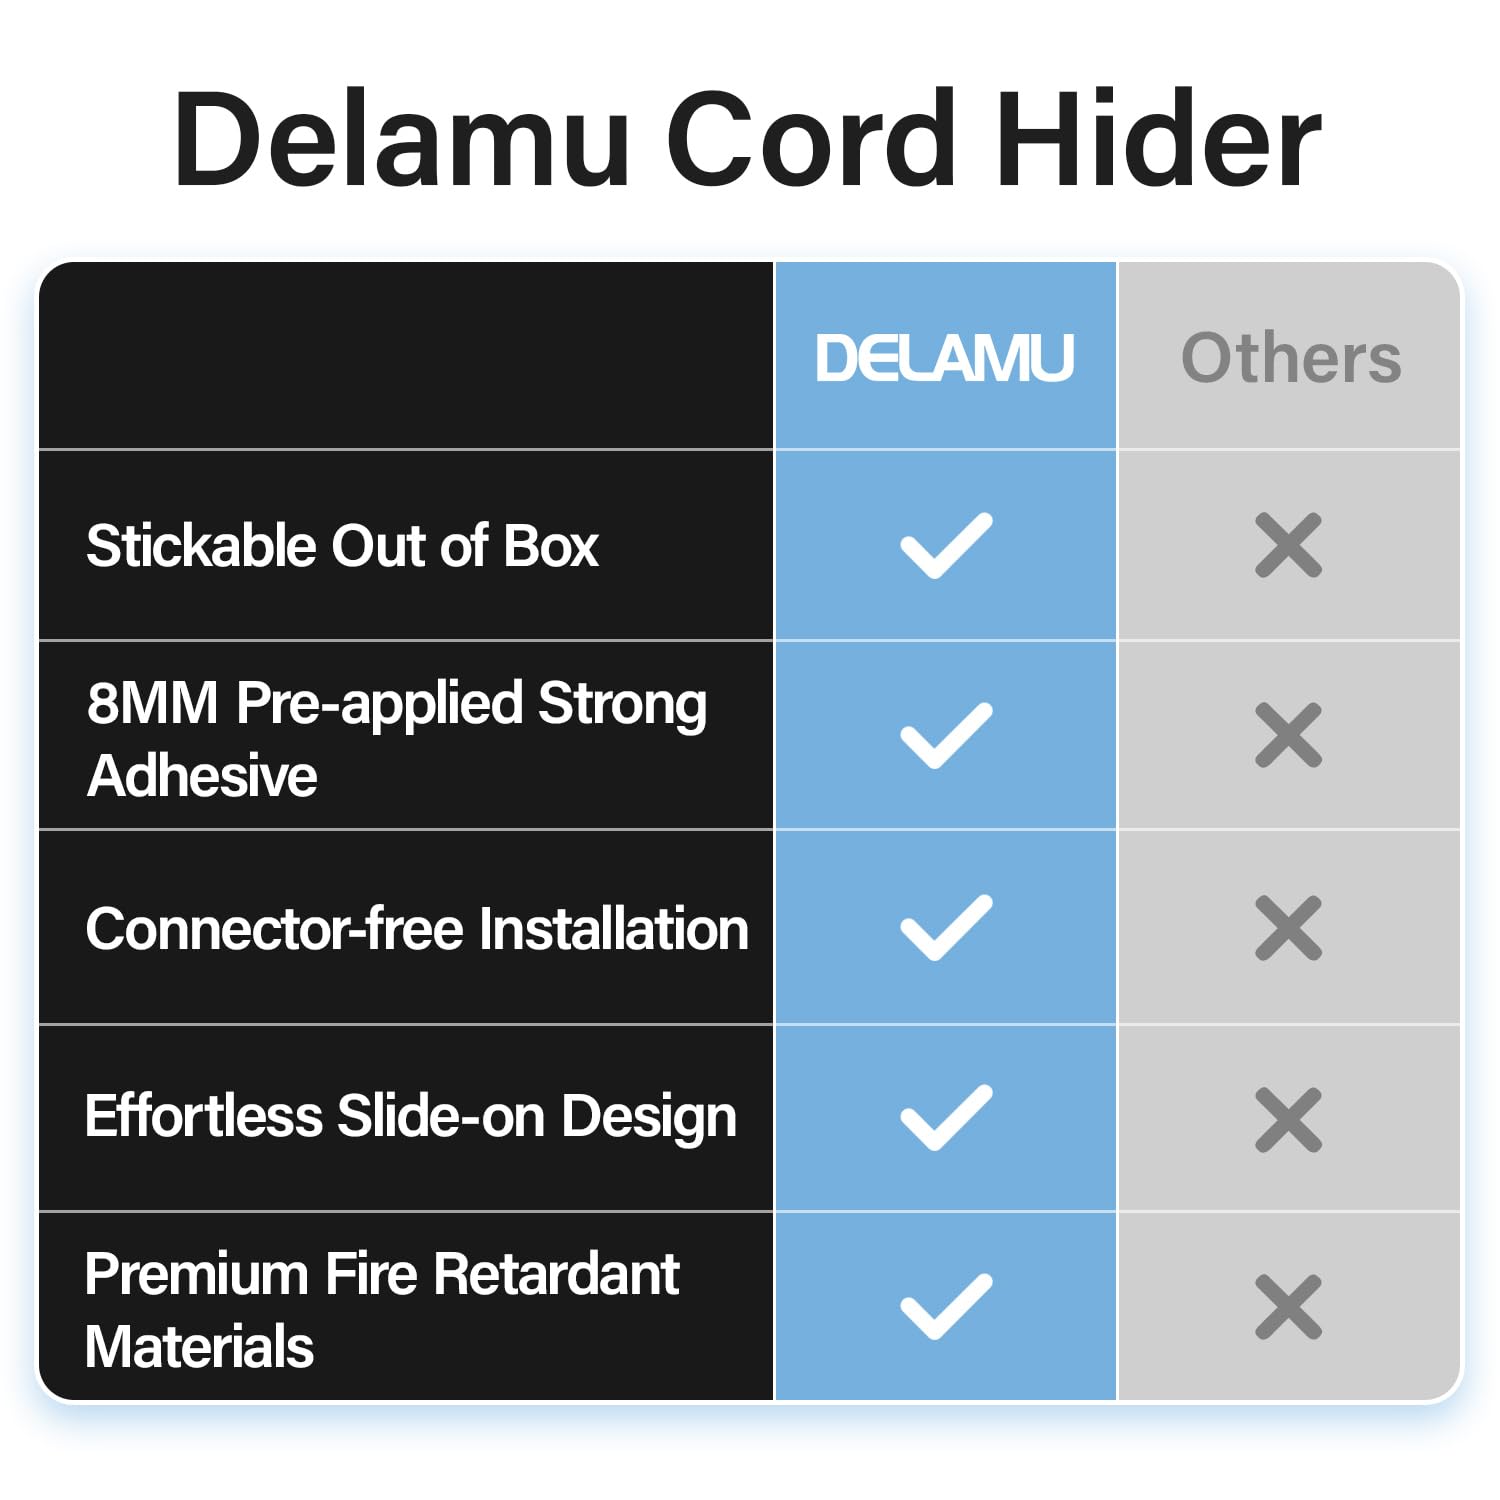Select the "Others" column header
The height and width of the screenshot is (1500, 1500).
pos(1291,358)
